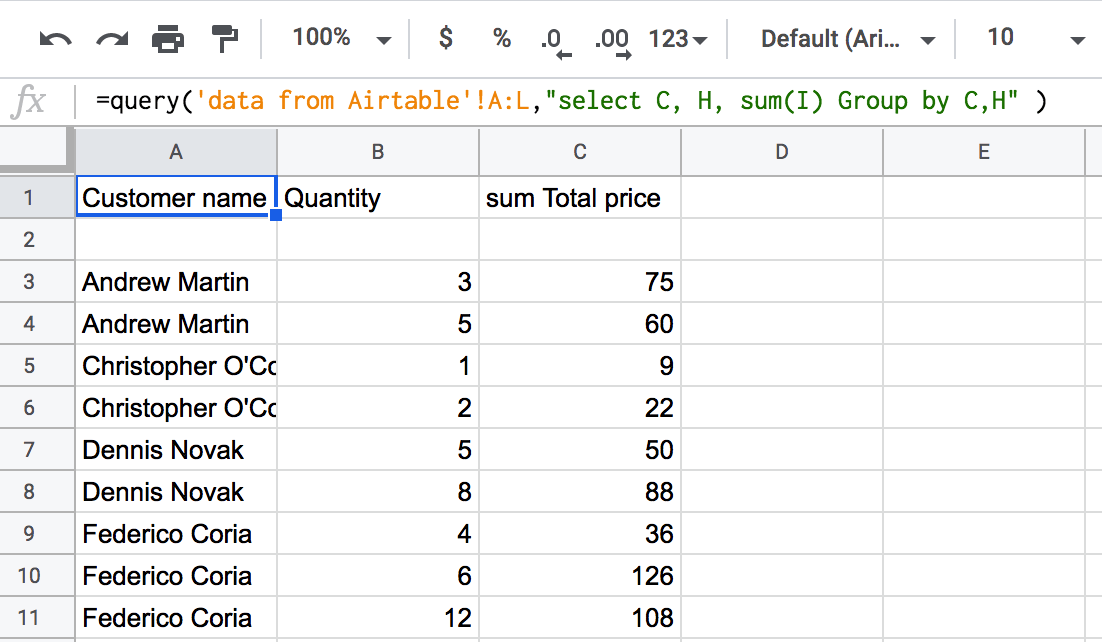
Task: Click the sum Total price cell
Action: click(580, 198)
